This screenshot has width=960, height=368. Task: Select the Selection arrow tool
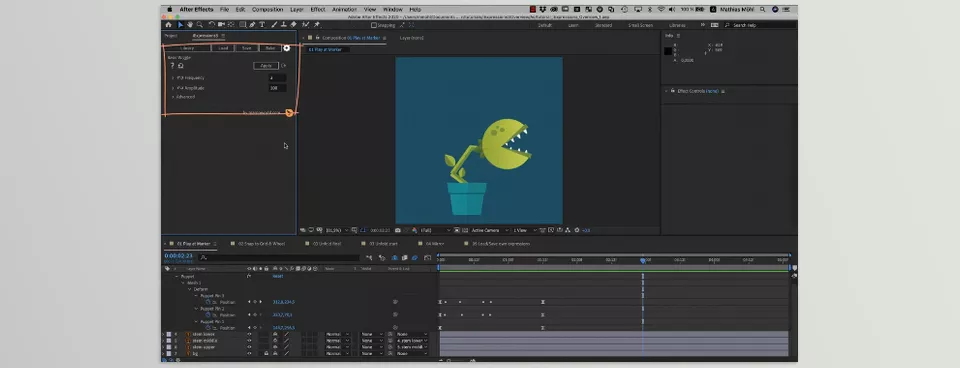coord(180,24)
